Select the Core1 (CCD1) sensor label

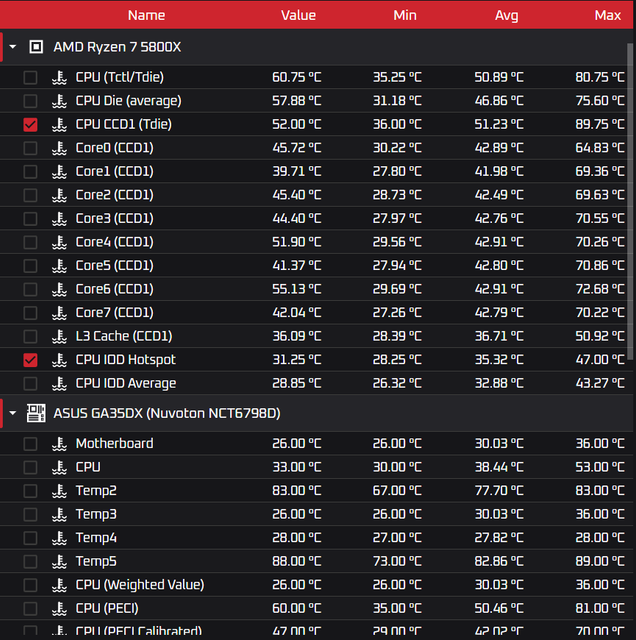(115, 171)
